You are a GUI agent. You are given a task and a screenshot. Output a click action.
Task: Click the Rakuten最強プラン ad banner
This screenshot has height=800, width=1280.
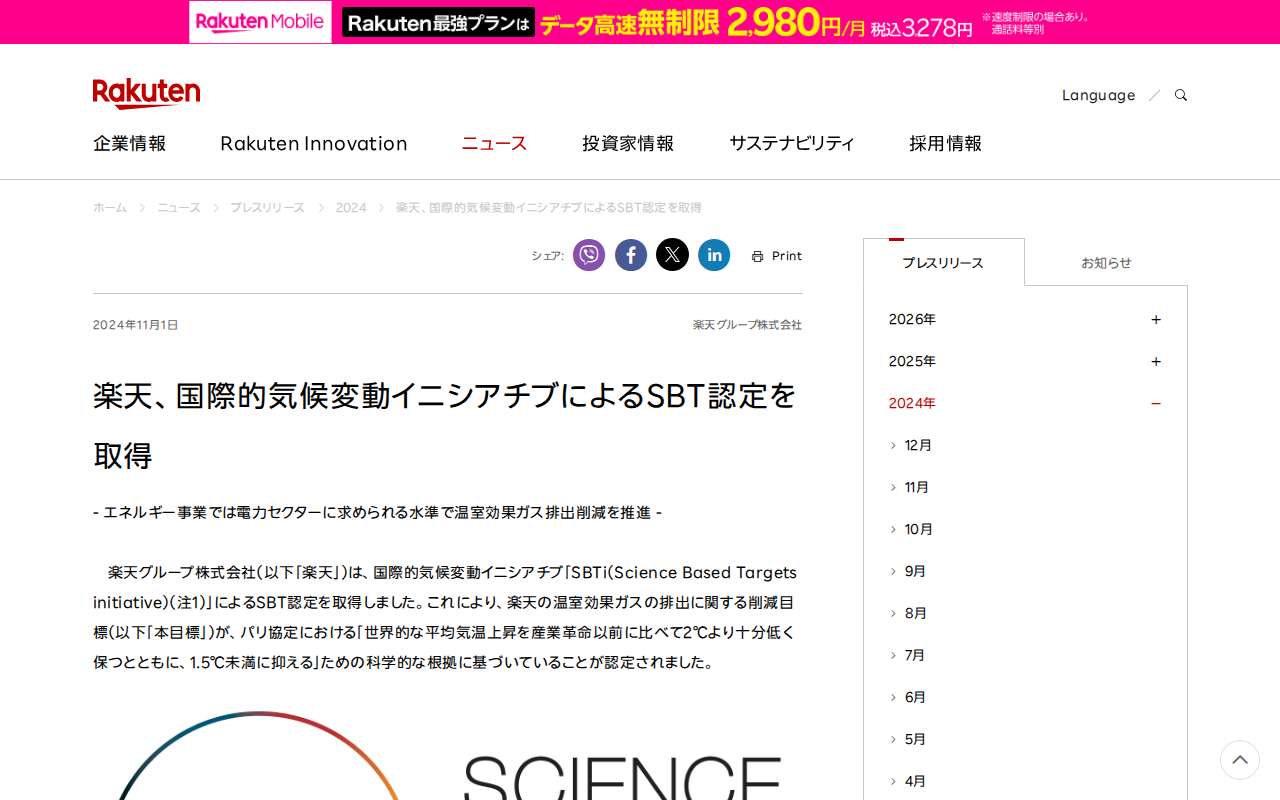437,21
